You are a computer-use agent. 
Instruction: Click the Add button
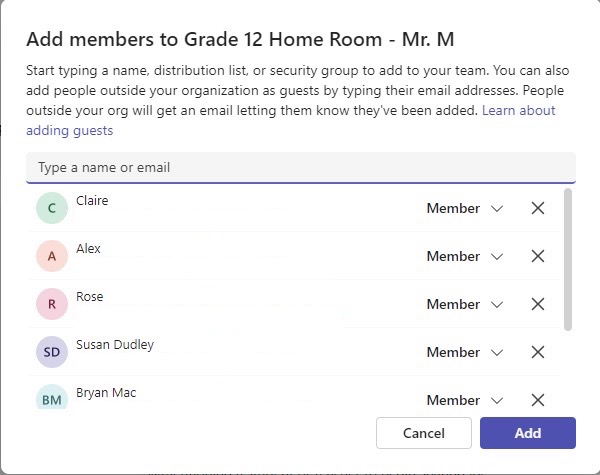pyautogui.click(x=528, y=433)
